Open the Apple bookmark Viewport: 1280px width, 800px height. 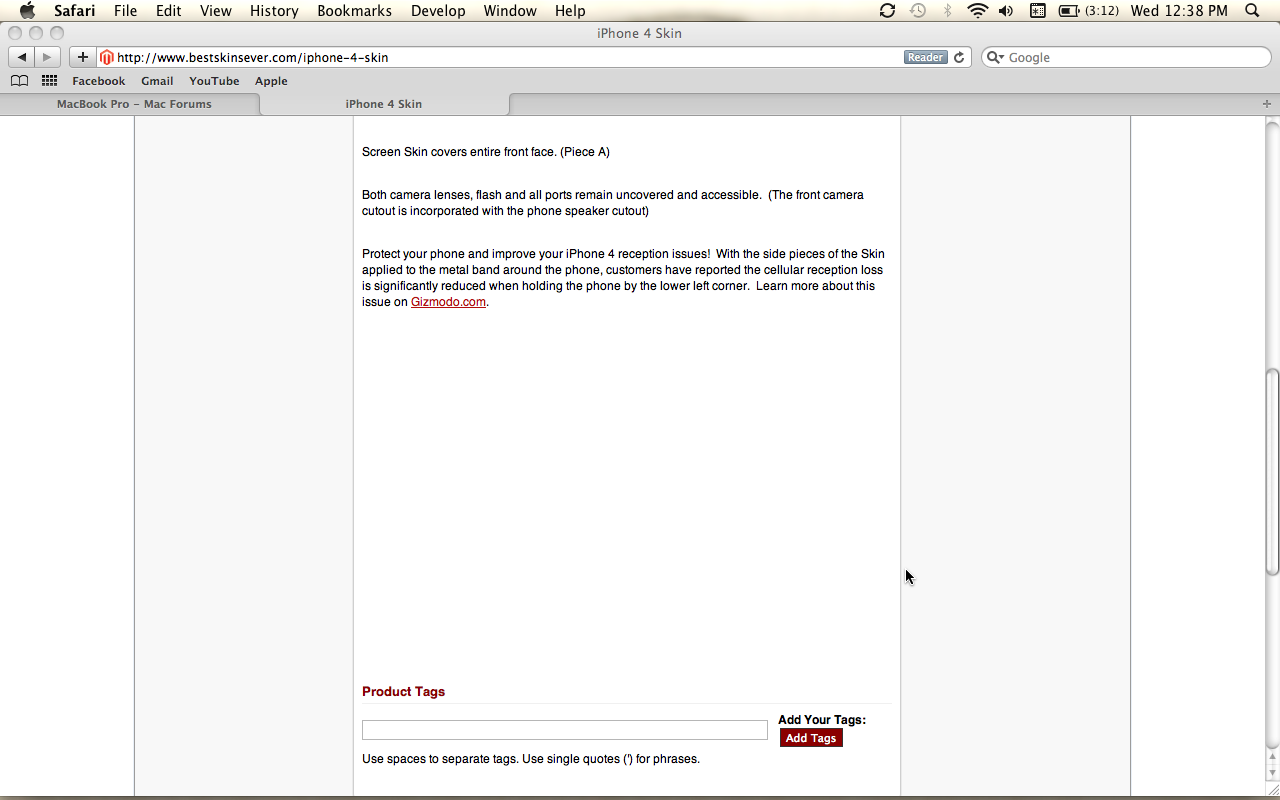pyautogui.click(x=271, y=81)
